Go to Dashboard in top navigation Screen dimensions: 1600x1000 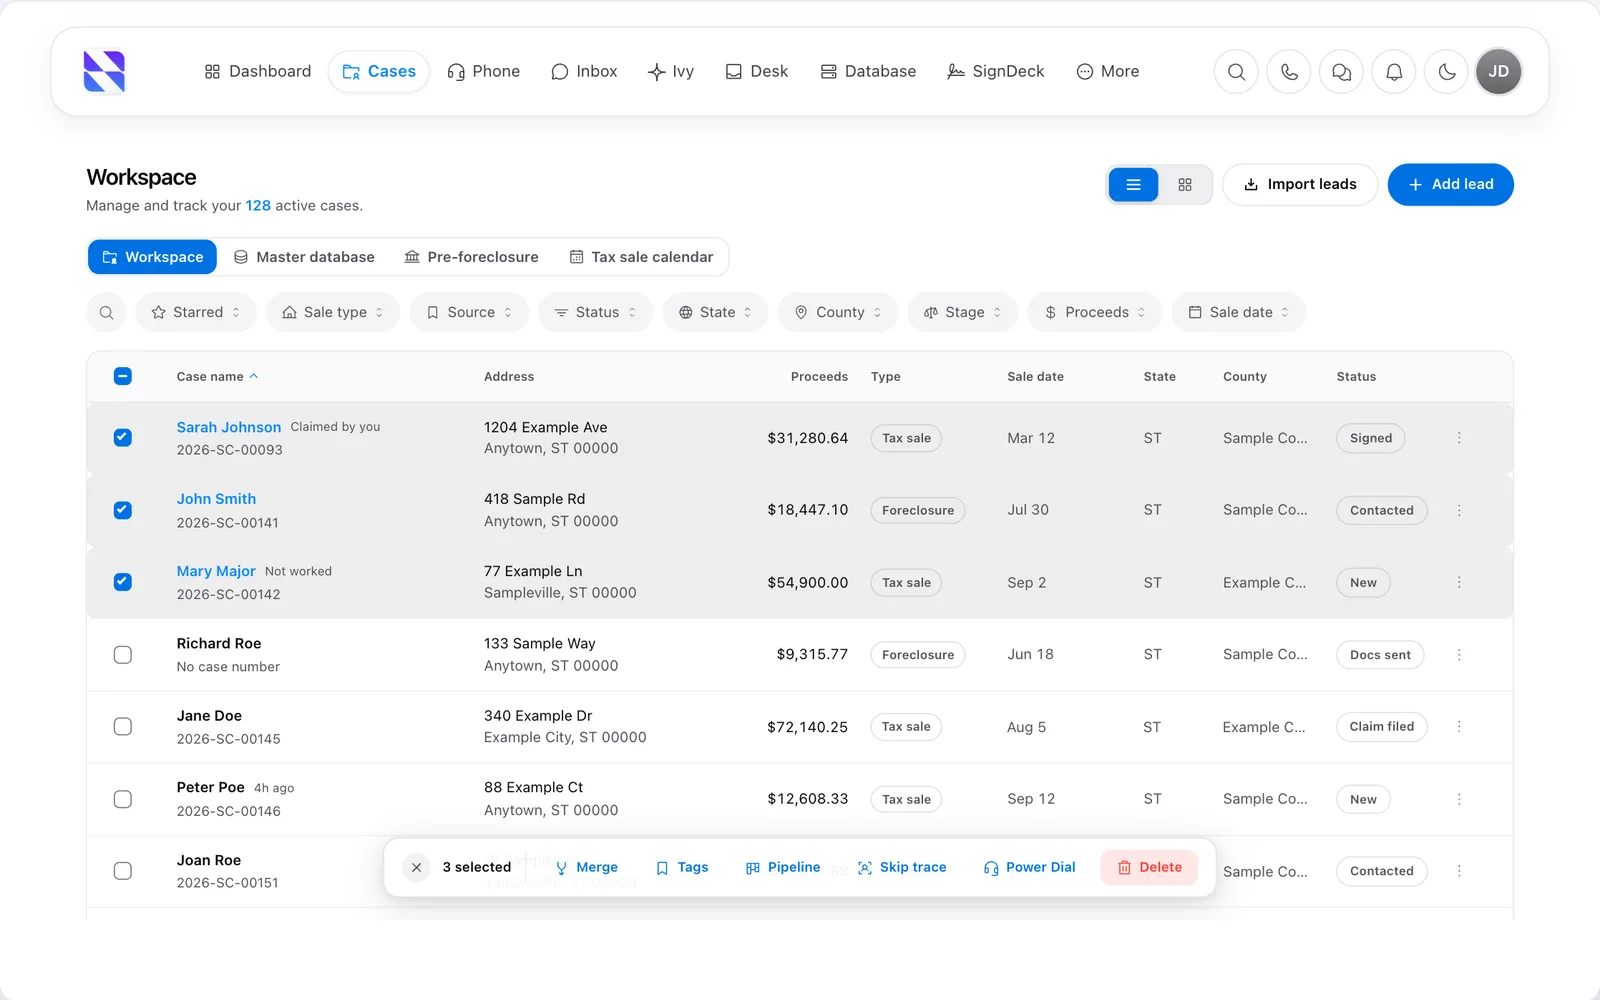[258, 72]
